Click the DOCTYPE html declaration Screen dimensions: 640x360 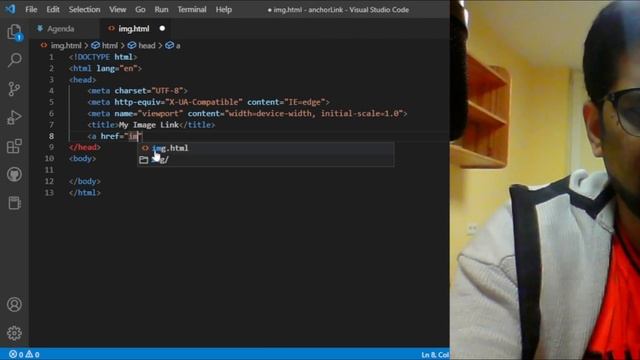[103, 57]
